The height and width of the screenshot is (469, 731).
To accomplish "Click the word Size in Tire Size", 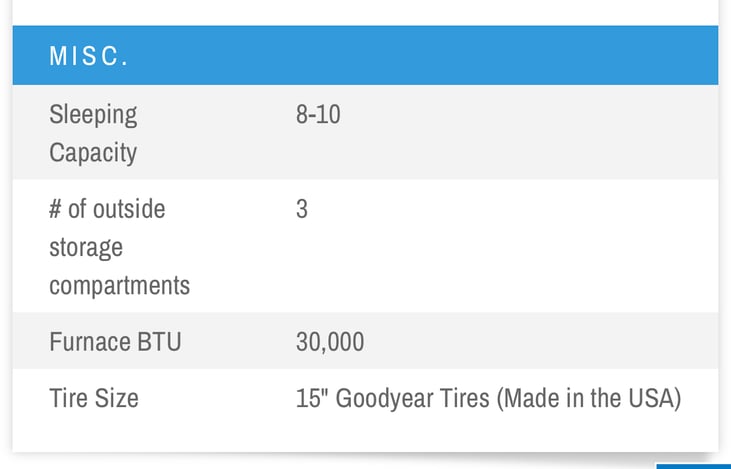I will pos(117,398).
